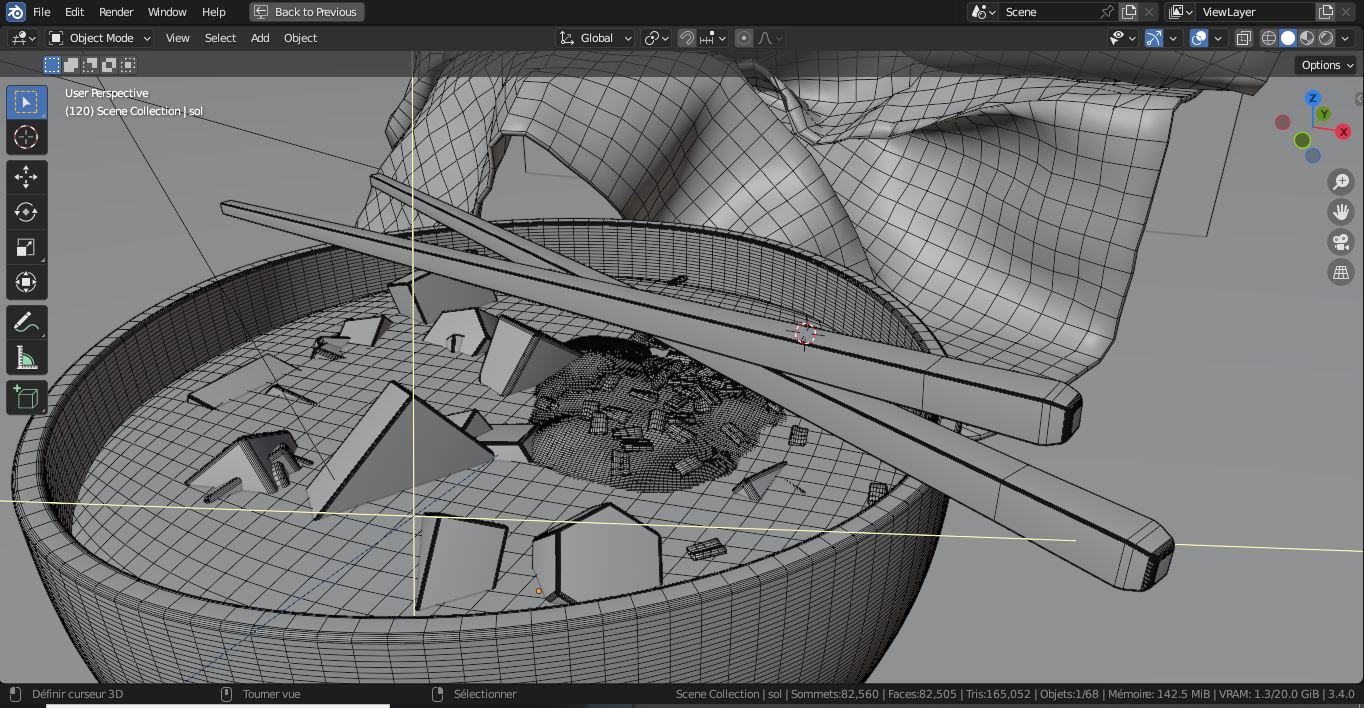Activate the Rotate tool

click(26, 212)
